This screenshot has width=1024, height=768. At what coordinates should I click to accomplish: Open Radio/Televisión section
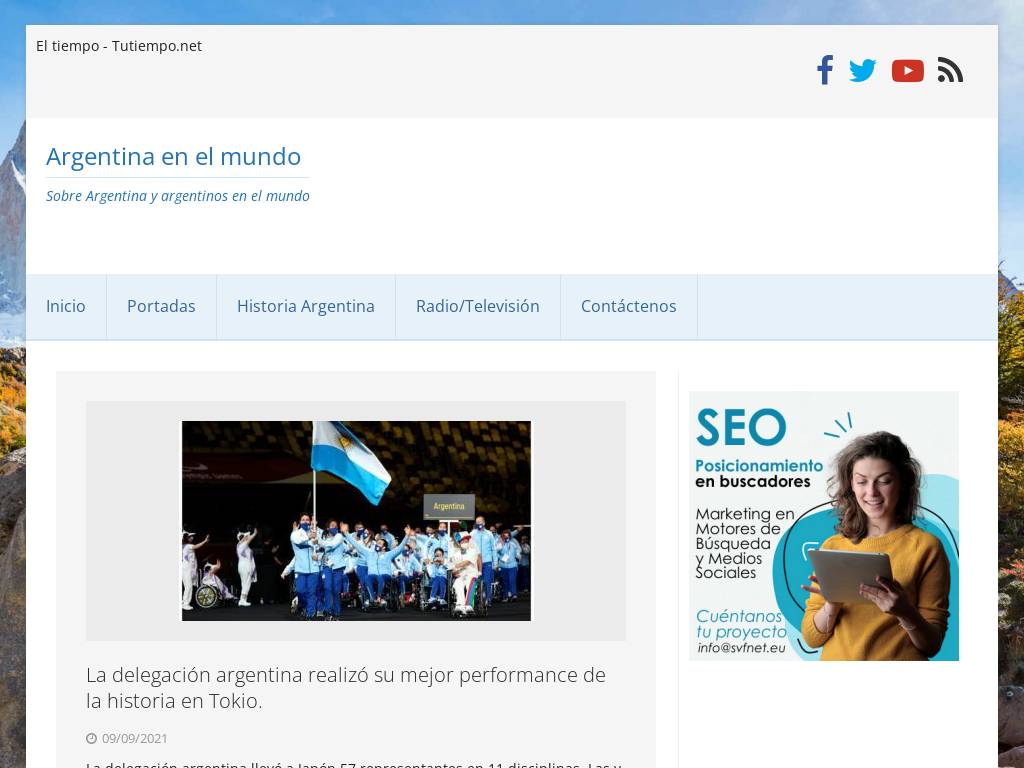coord(478,306)
